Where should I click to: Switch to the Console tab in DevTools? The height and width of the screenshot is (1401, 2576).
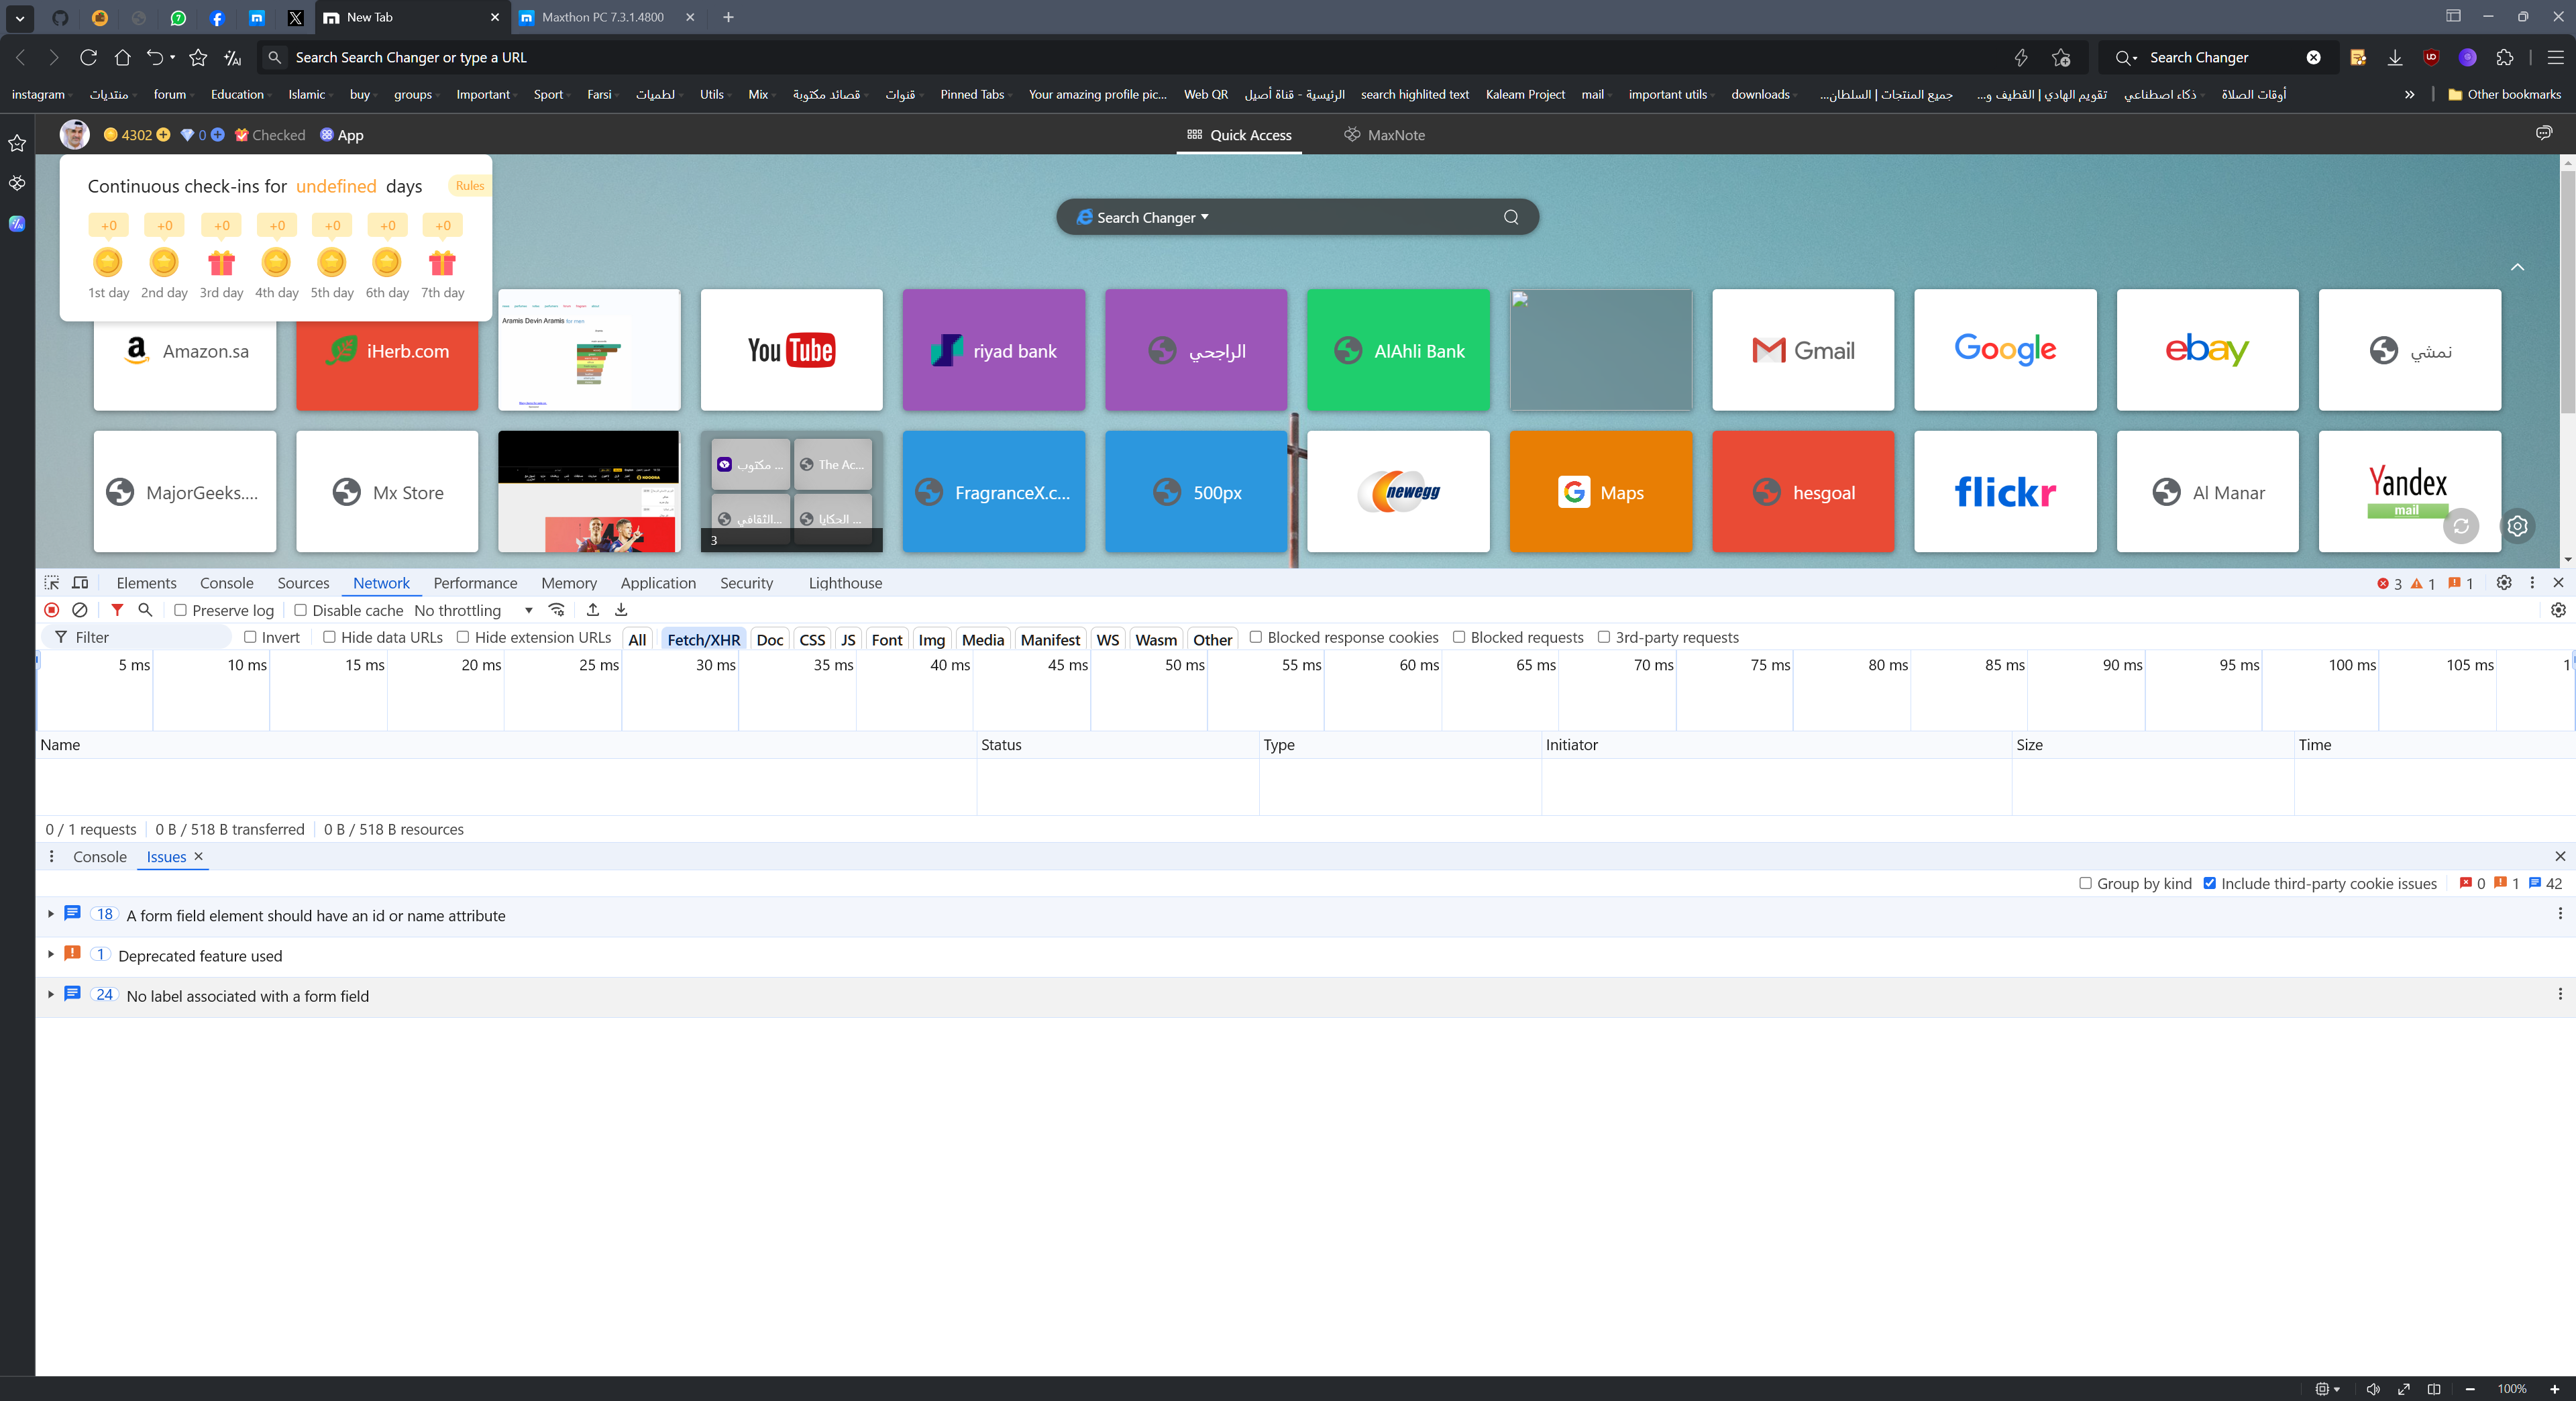(226, 583)
